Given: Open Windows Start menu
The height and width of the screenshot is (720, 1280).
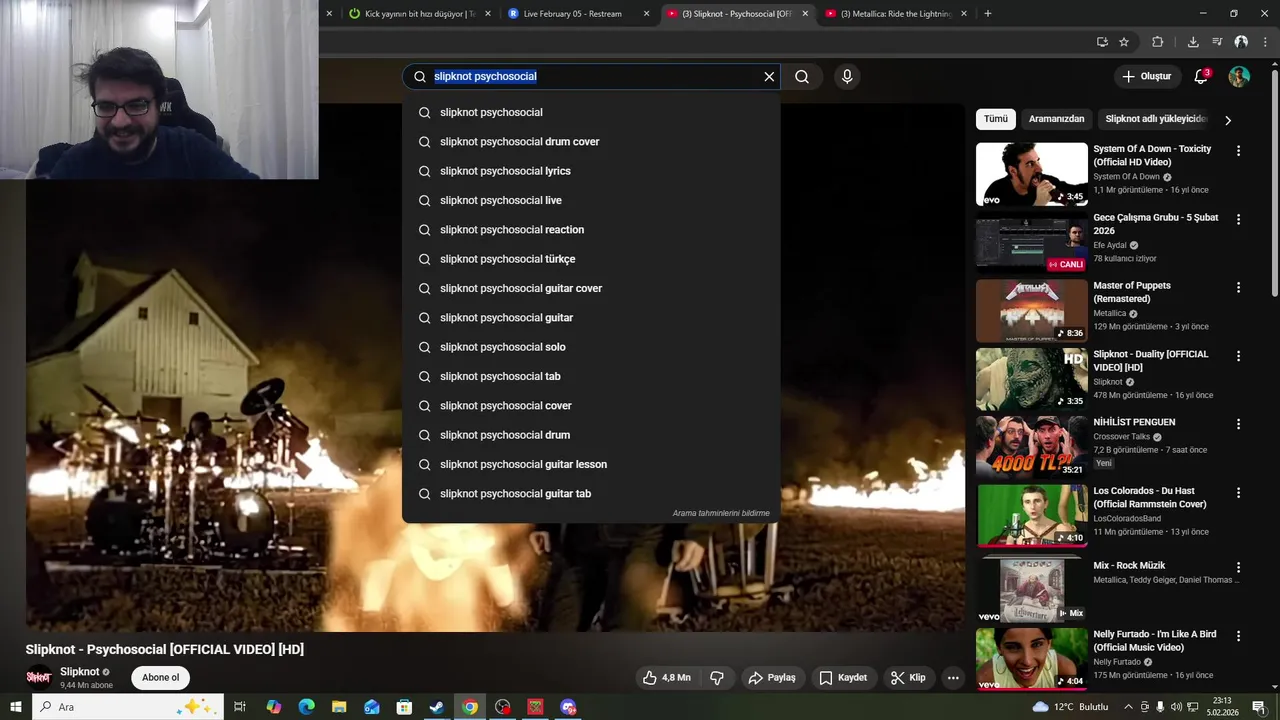Looking at the screenshot, I should (x=16, y=707).
